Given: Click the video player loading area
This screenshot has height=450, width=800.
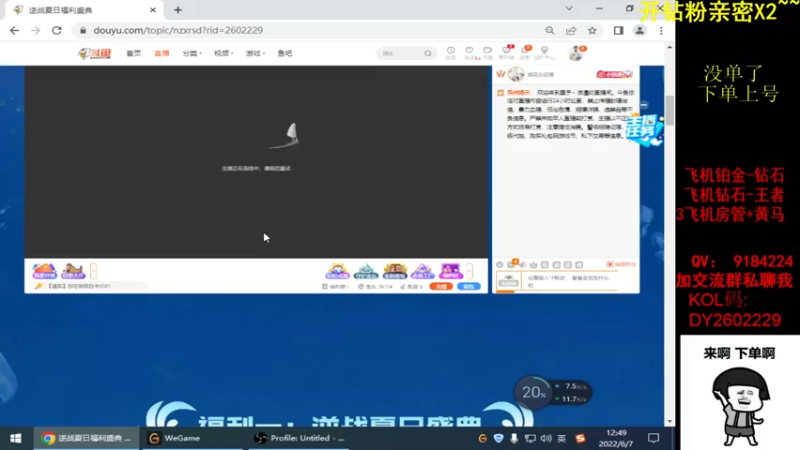Looking at the screenshot, I should point(256,162).
